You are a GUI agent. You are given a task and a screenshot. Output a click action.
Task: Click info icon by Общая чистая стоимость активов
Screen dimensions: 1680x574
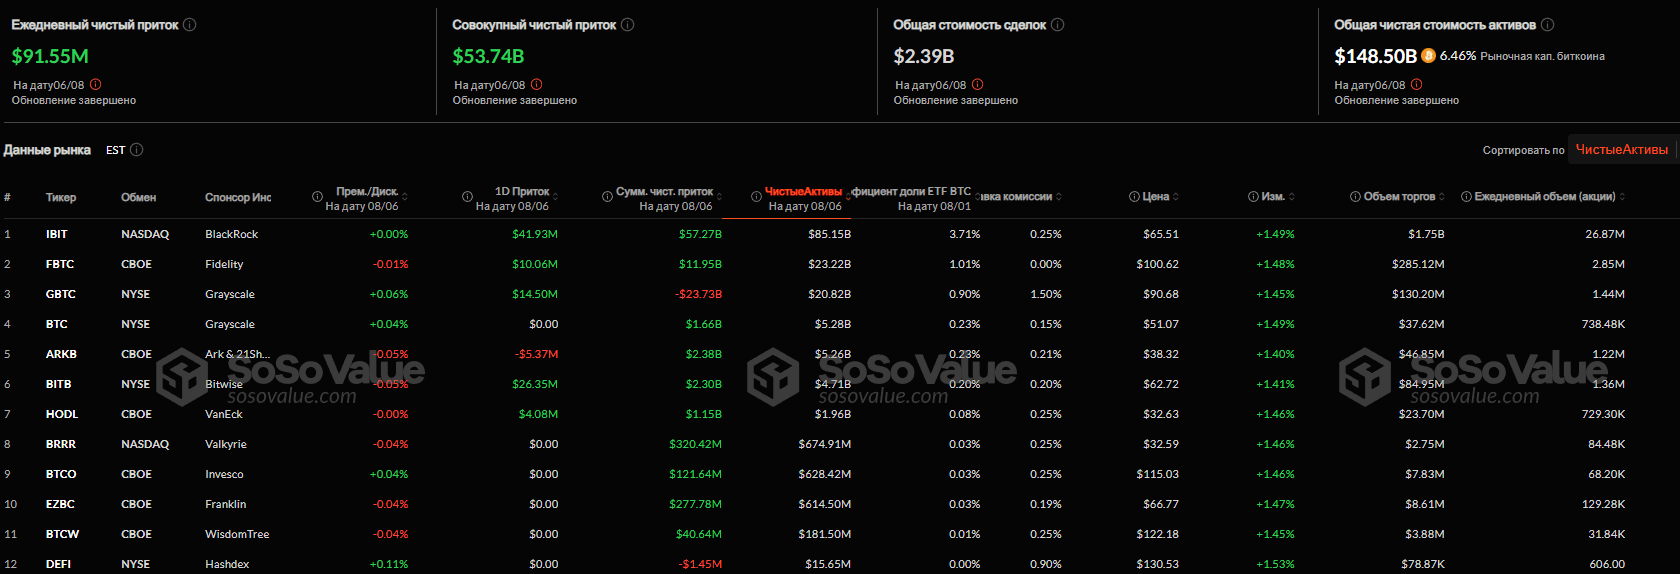point(1547,25)
